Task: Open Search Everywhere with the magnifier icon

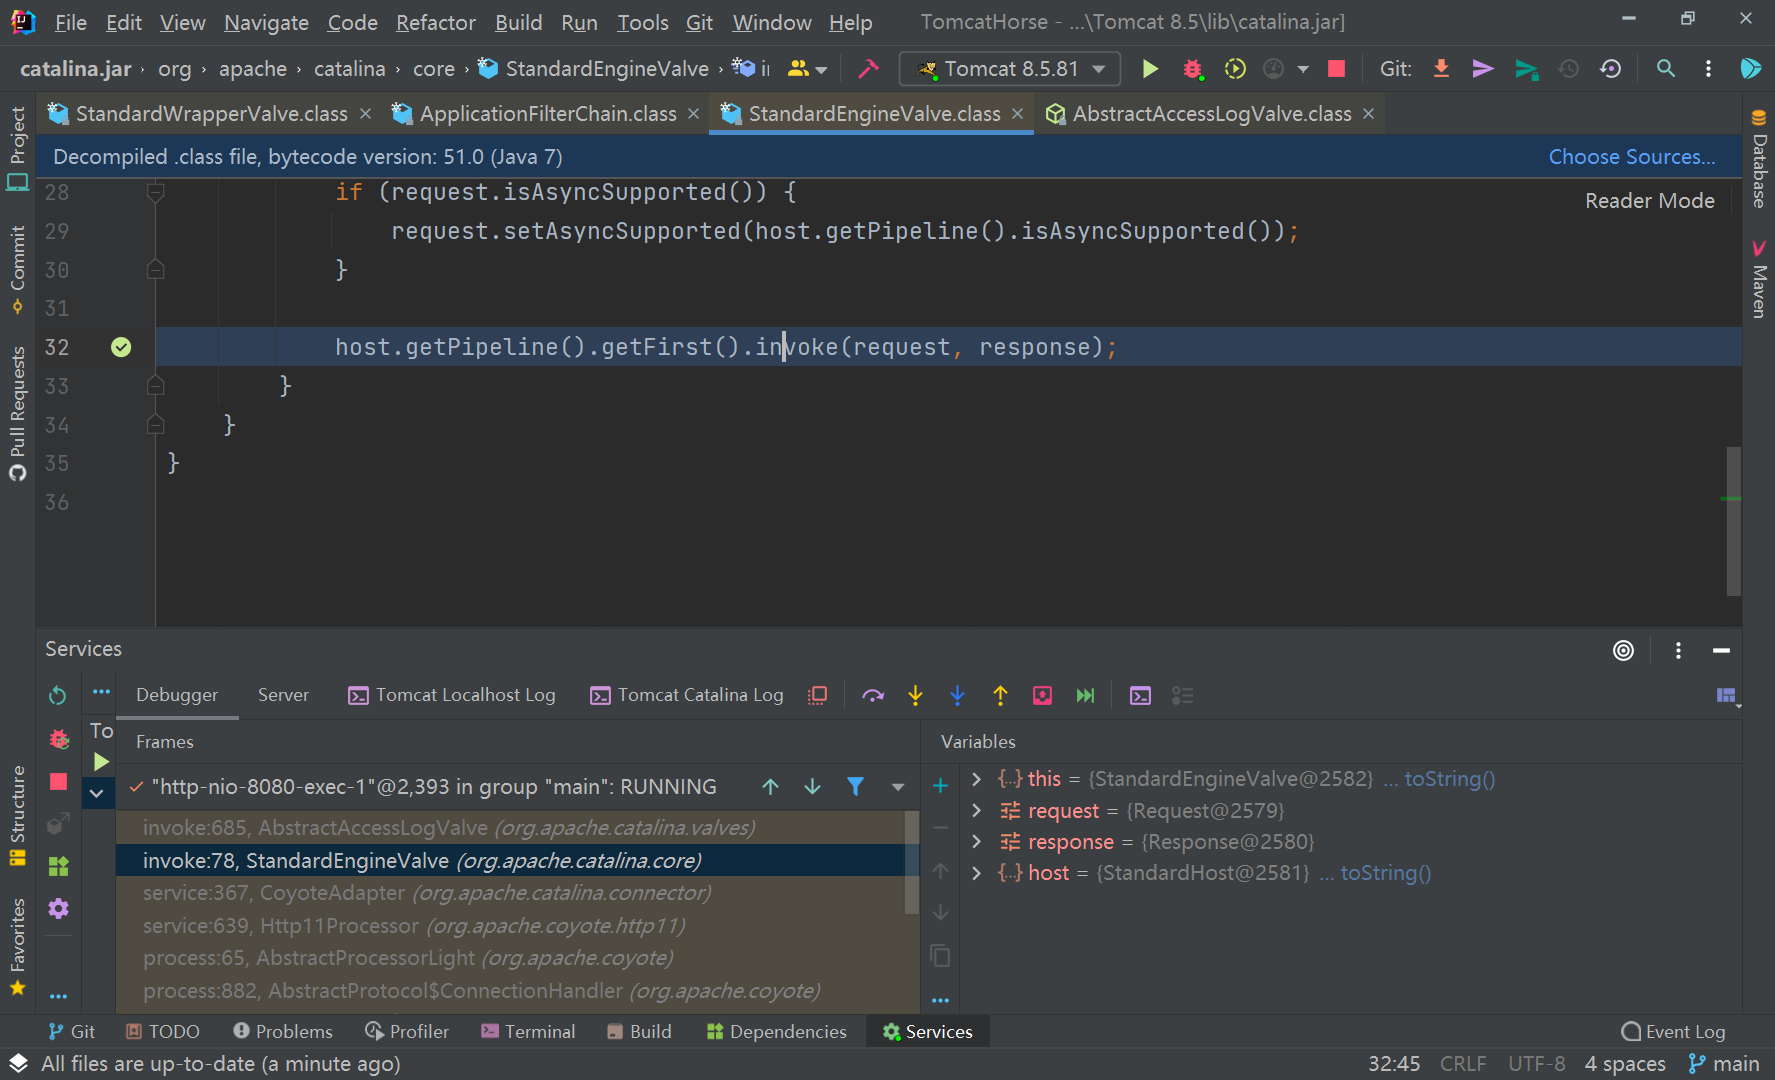Action: tap(1666, 68)
